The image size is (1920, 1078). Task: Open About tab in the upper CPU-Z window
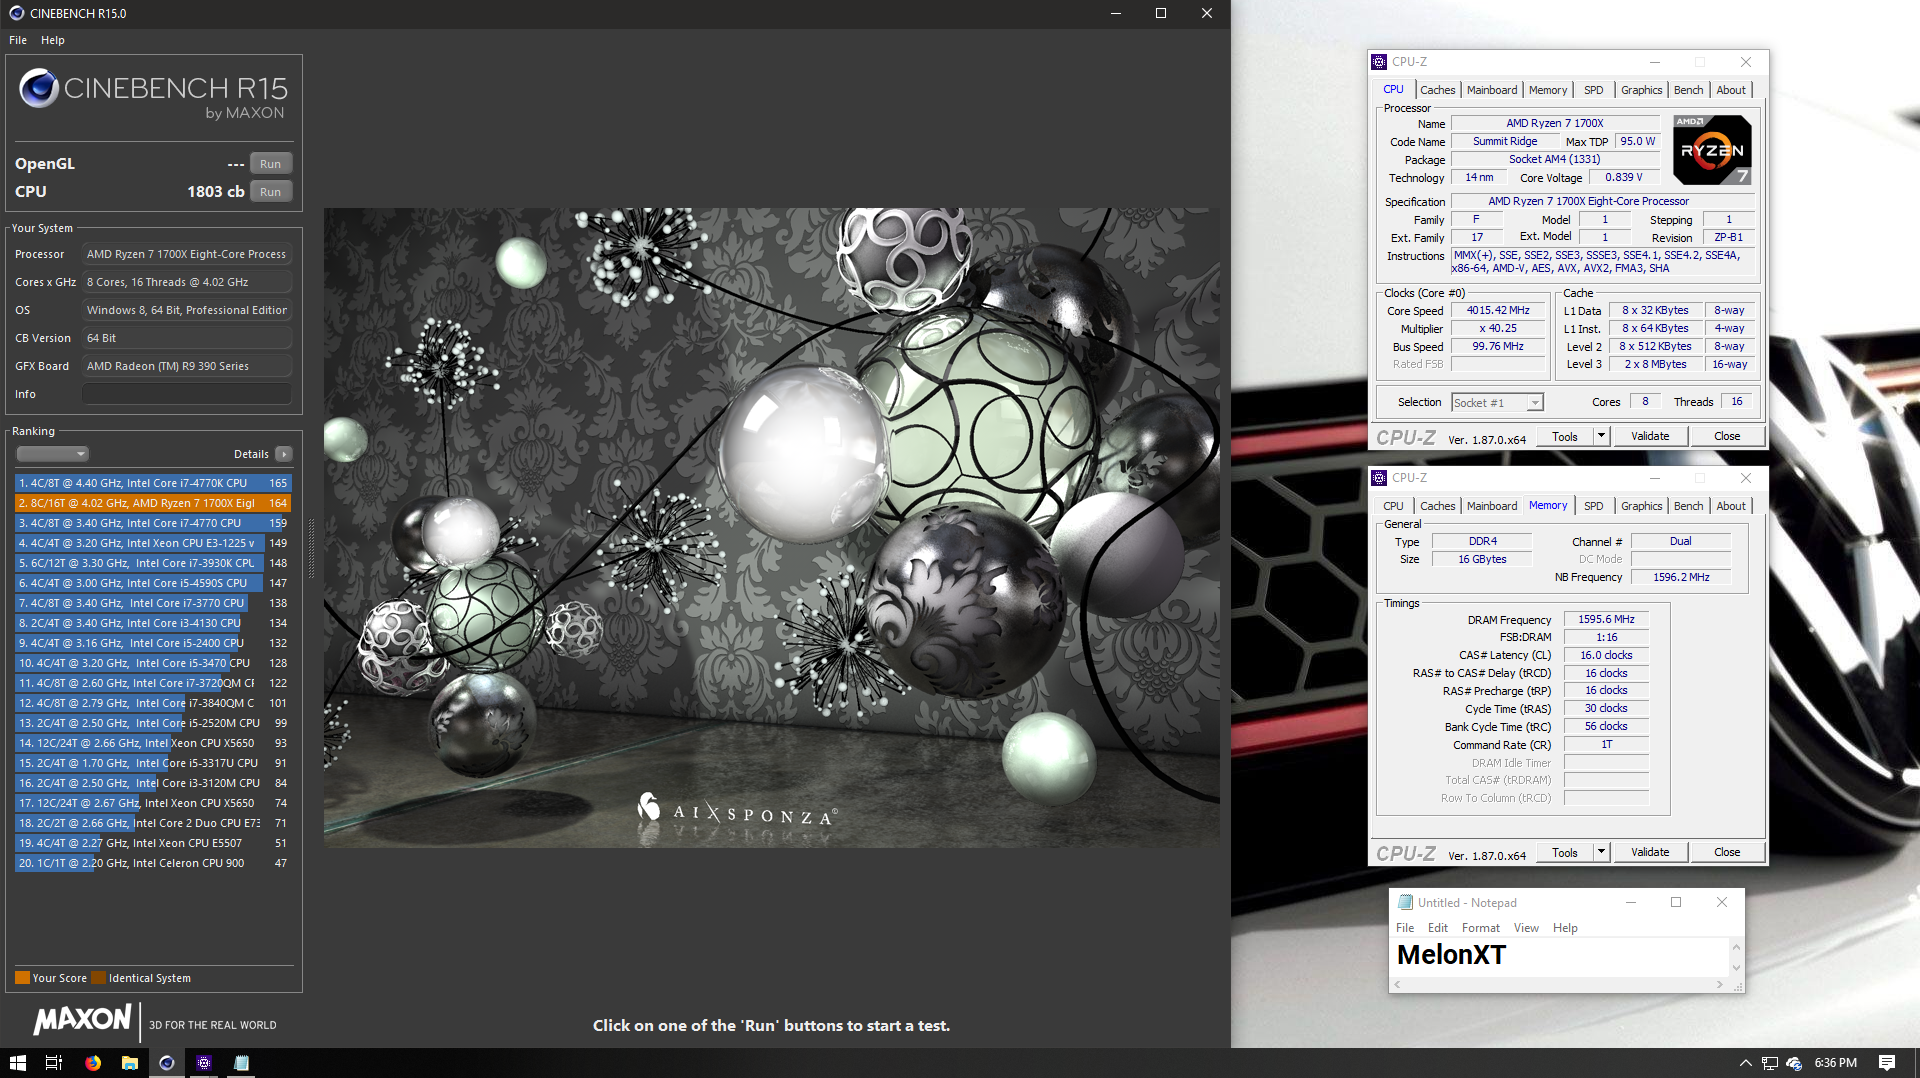tap(1731, 90)
